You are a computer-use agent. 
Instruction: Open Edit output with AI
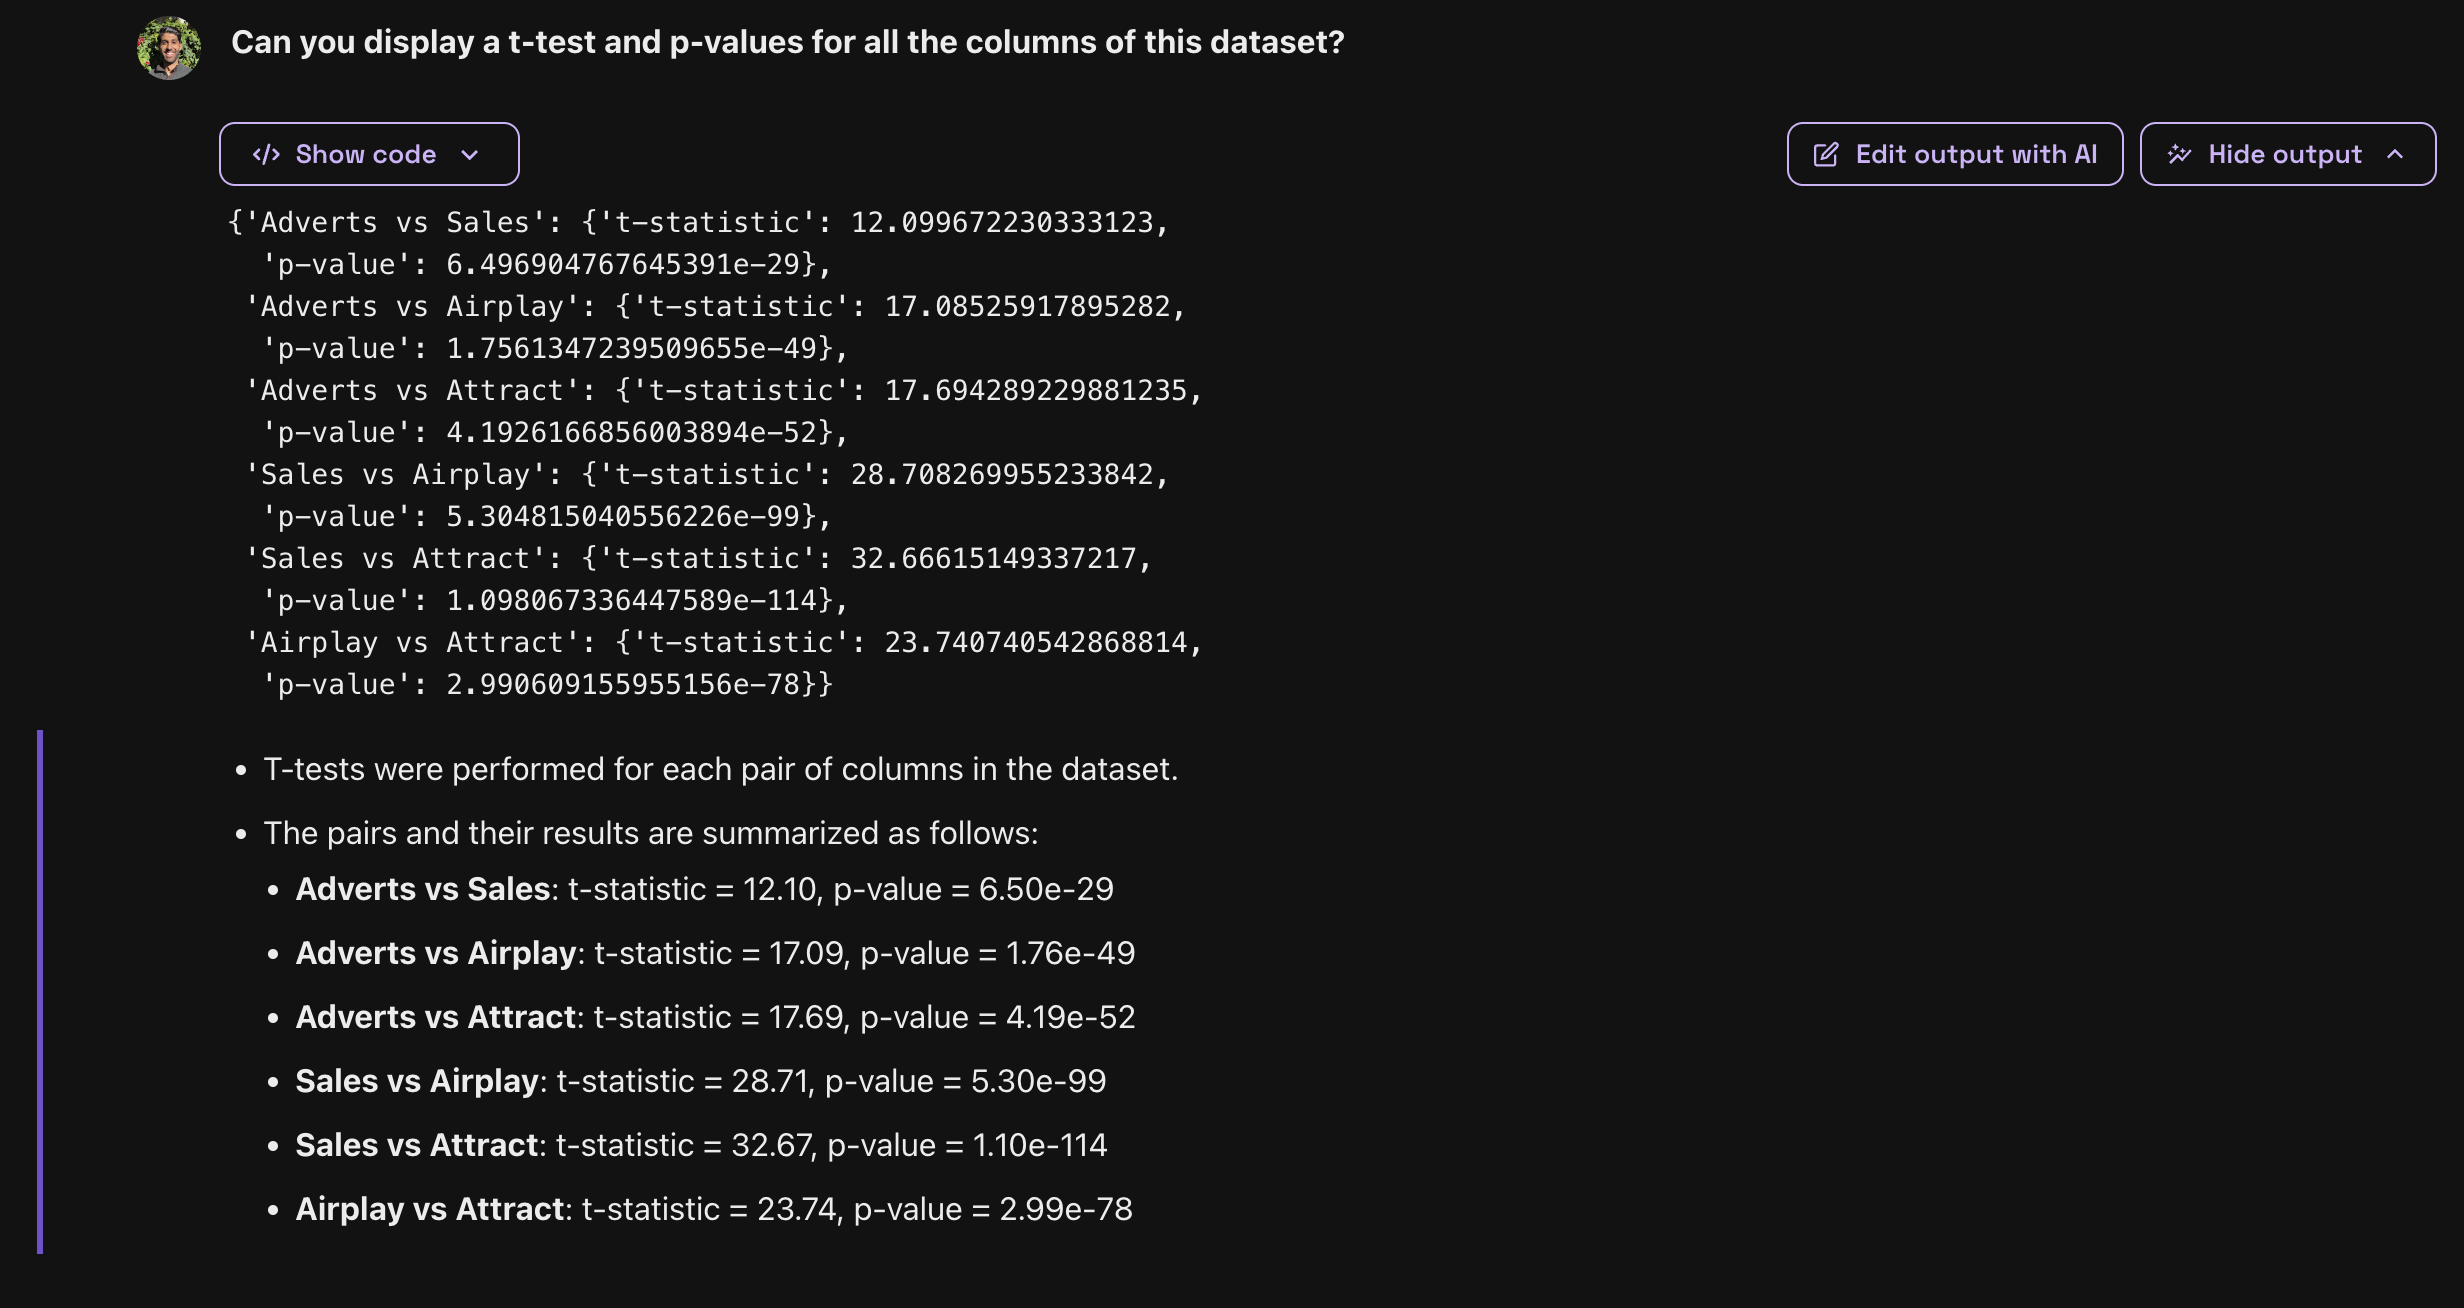1955,154
